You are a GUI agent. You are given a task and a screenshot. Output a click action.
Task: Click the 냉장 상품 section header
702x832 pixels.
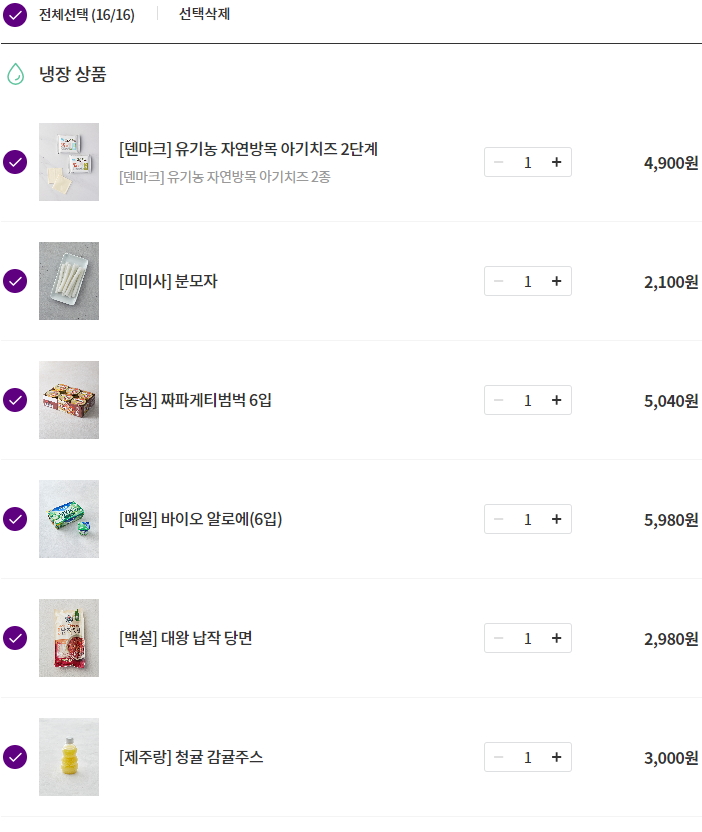[72, 74]
